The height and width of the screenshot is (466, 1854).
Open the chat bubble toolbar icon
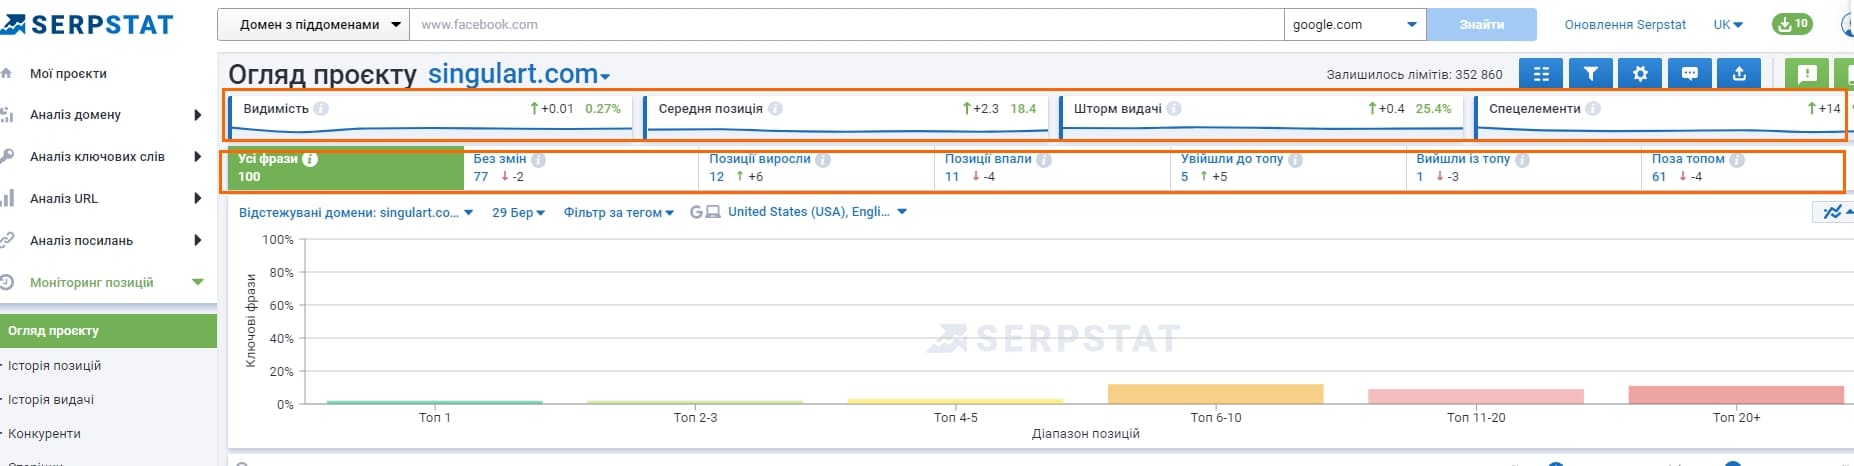[1689, 73]
